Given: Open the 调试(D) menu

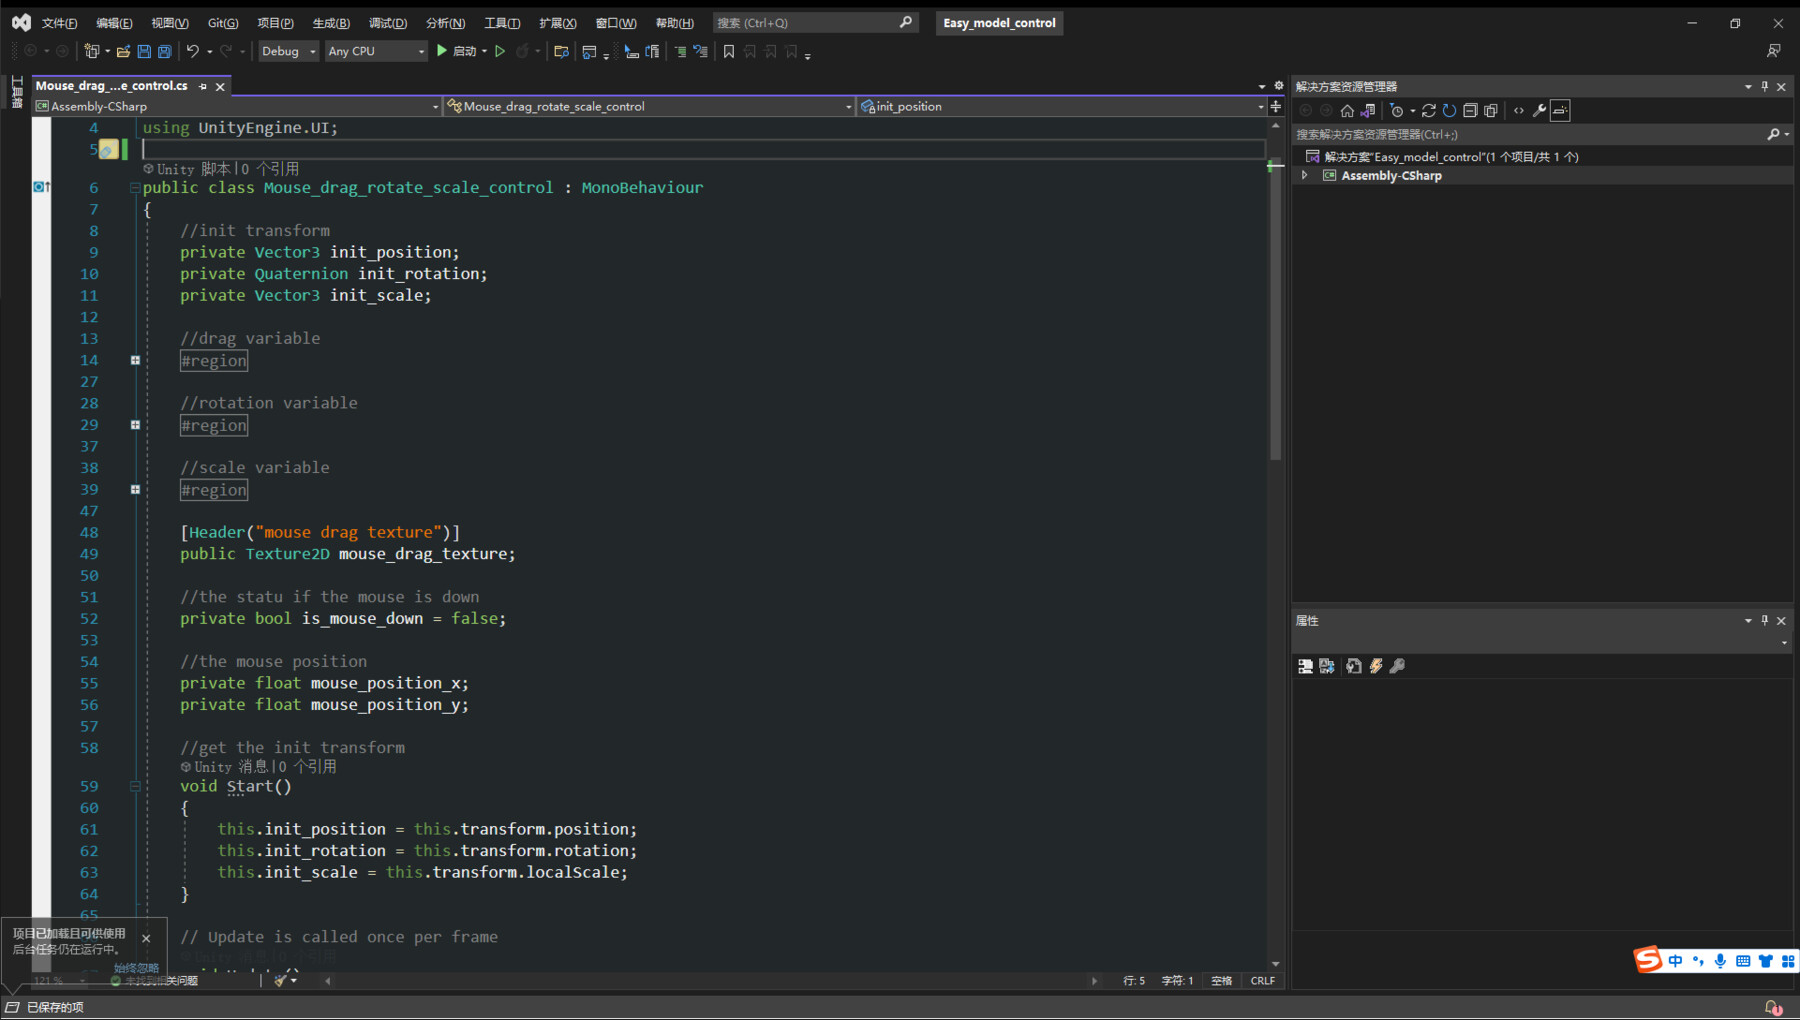Looking at the screenshot, I should pyautogui.click(x=388, y=23).
